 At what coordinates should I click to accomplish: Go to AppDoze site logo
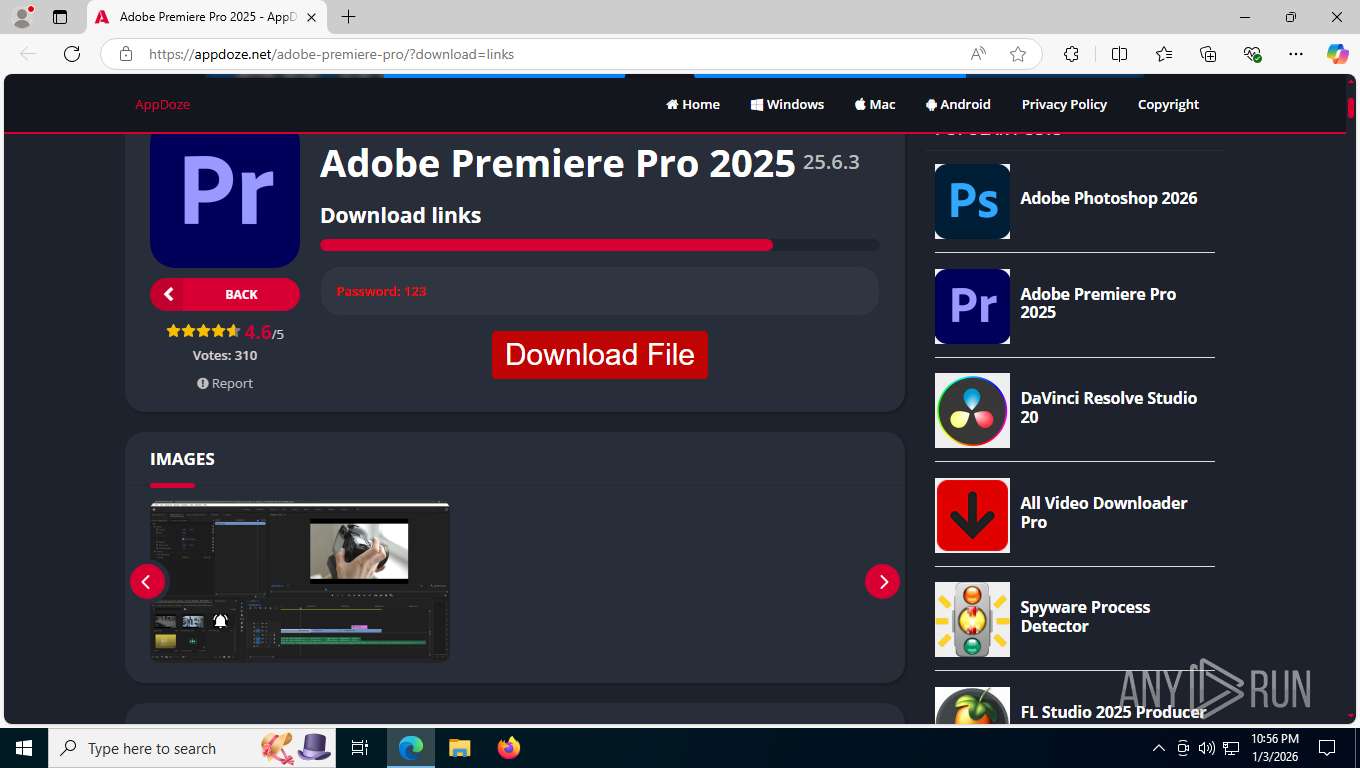tap(162, 104)
